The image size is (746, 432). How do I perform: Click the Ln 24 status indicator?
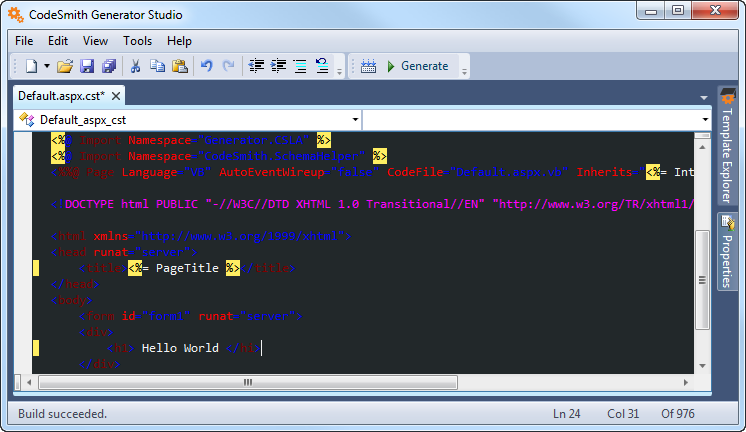point(566,413)
